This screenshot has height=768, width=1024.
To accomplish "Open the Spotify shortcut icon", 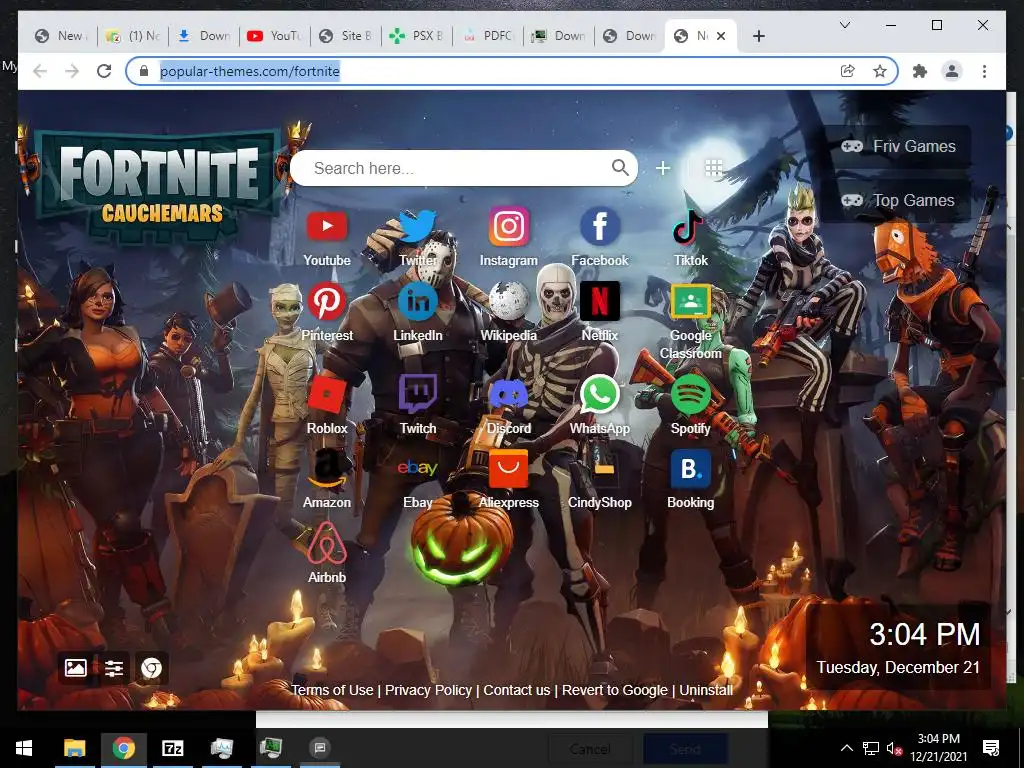I will (690, 394).
